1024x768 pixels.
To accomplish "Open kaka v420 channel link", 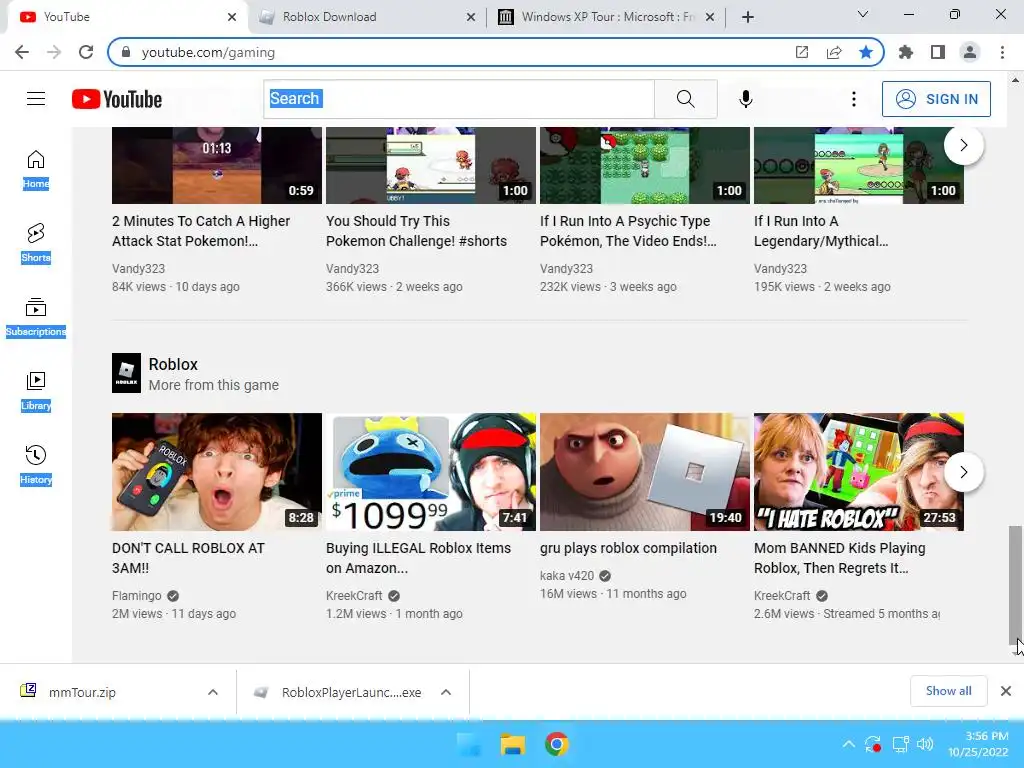I will 567,575.
